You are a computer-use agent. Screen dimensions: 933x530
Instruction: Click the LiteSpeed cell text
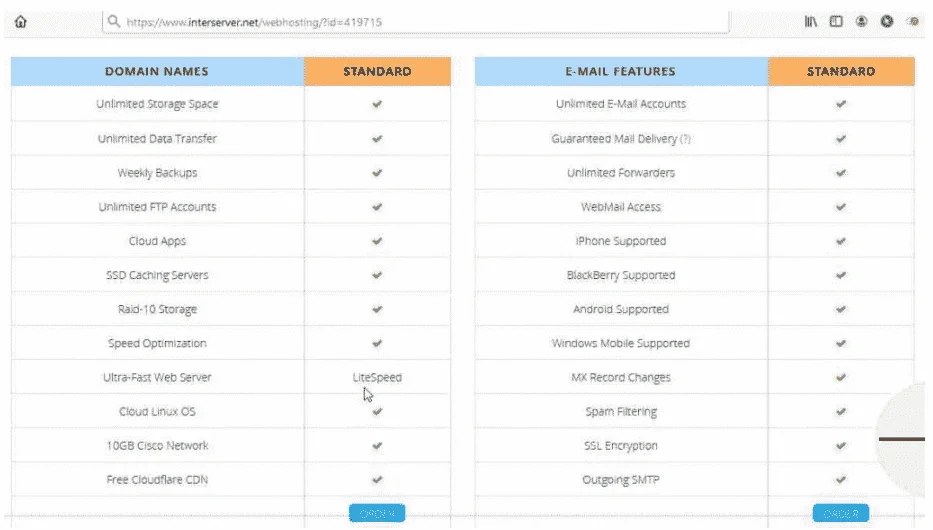[377, 377]
